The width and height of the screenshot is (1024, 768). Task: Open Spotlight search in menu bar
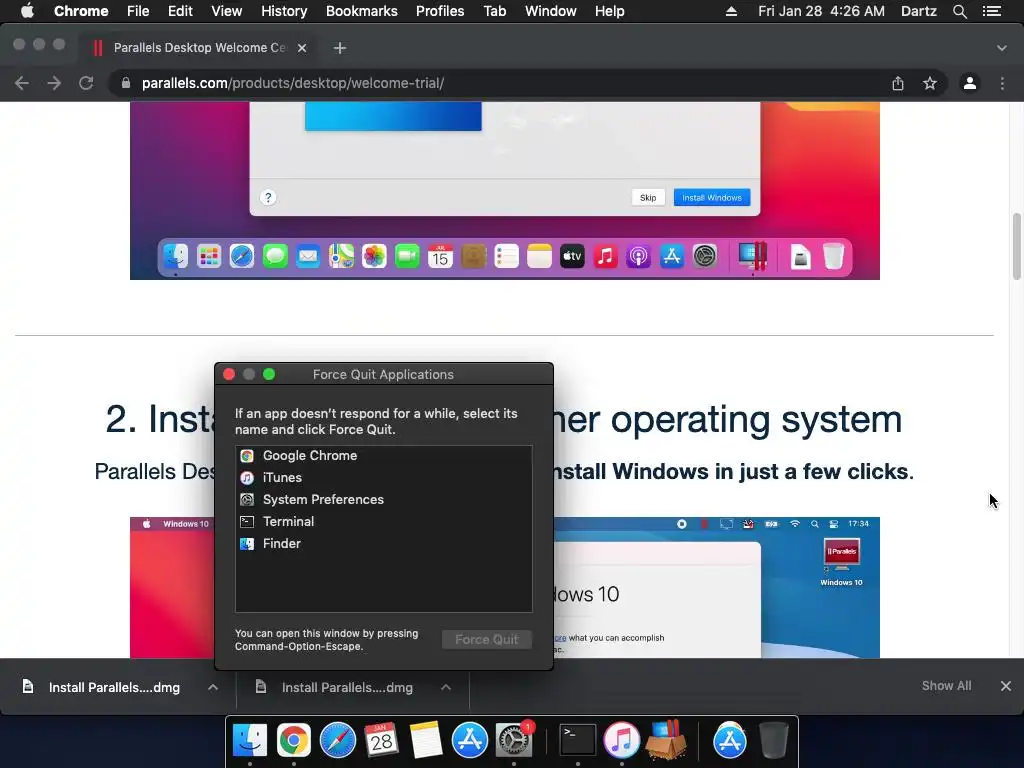tap(959, 11)
